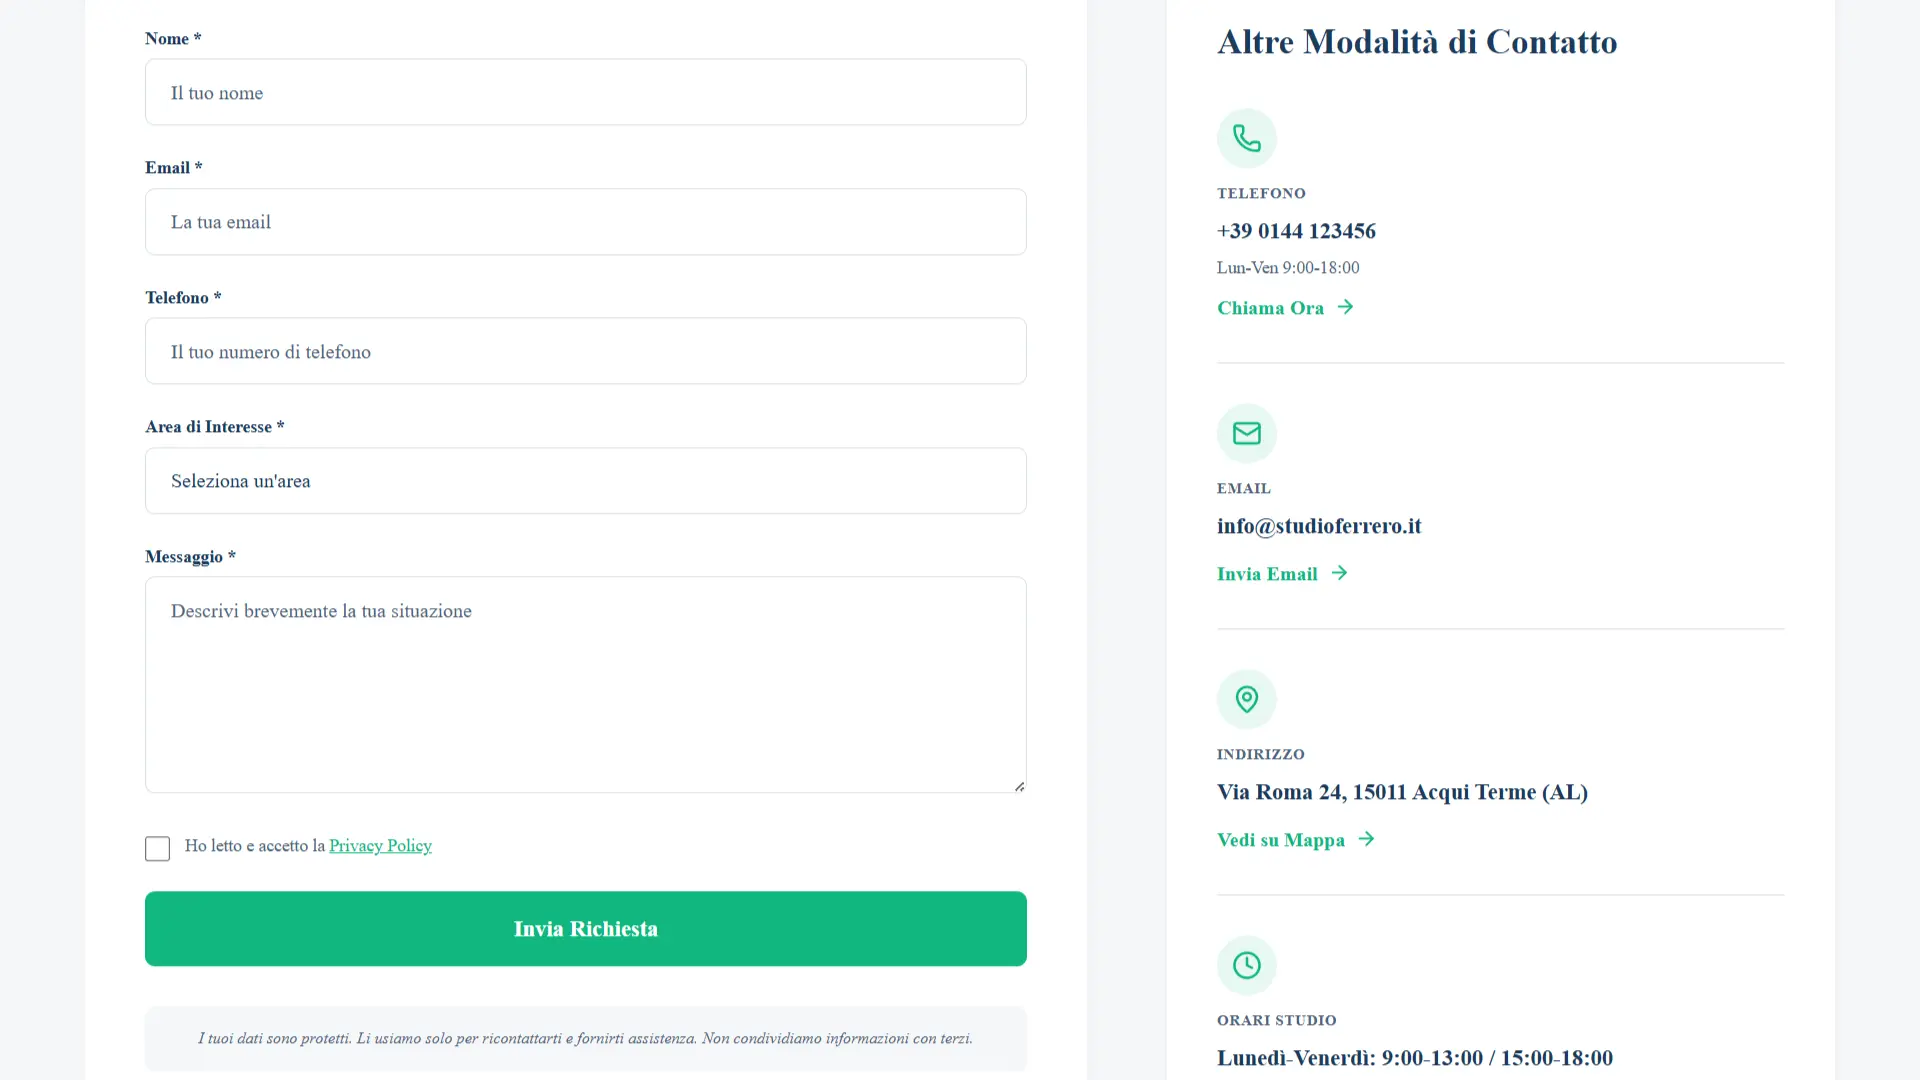
Task: Select the Telefono input field
Action: 585,351
